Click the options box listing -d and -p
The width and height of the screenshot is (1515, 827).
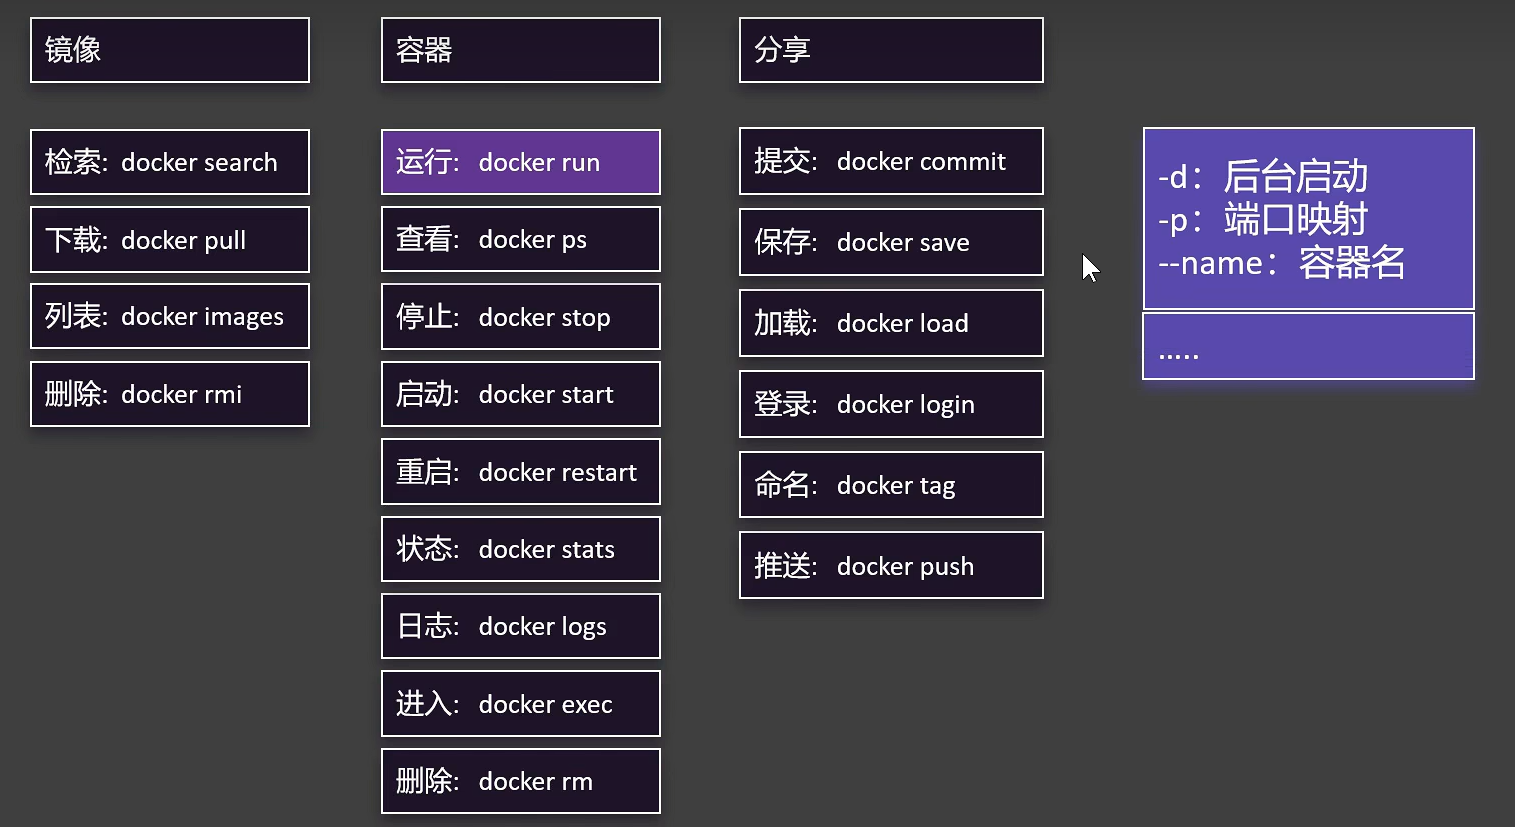pos(1307,218)
